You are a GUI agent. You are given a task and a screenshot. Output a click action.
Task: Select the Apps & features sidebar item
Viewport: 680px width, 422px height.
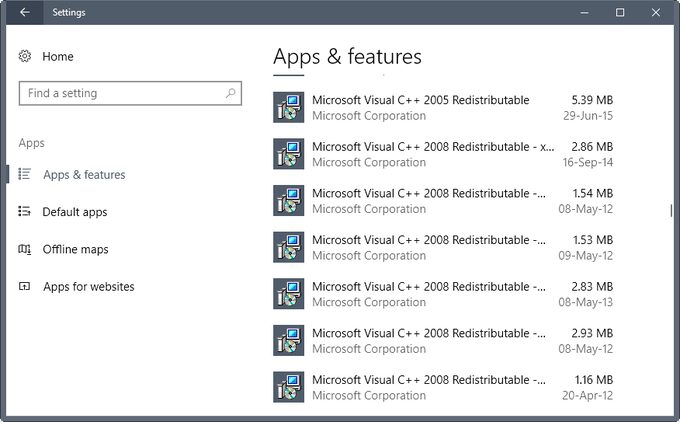coord(84,175)
